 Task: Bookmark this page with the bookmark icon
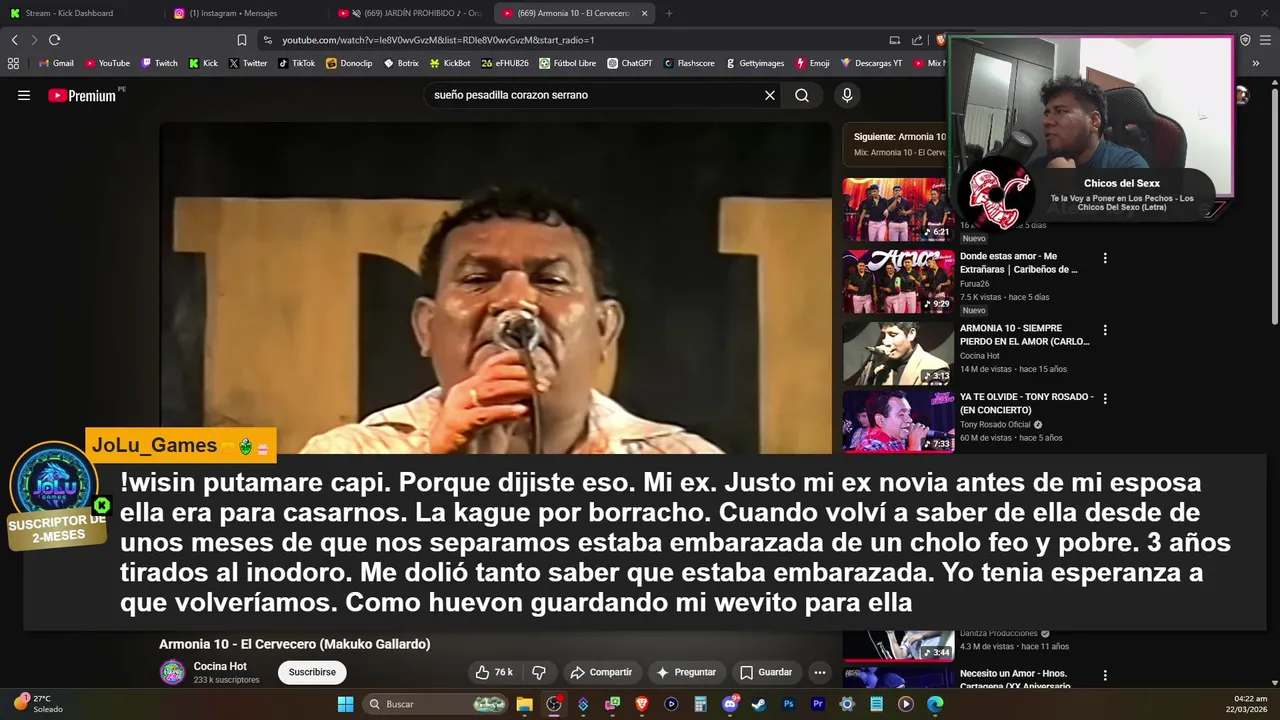pos(242,40)
